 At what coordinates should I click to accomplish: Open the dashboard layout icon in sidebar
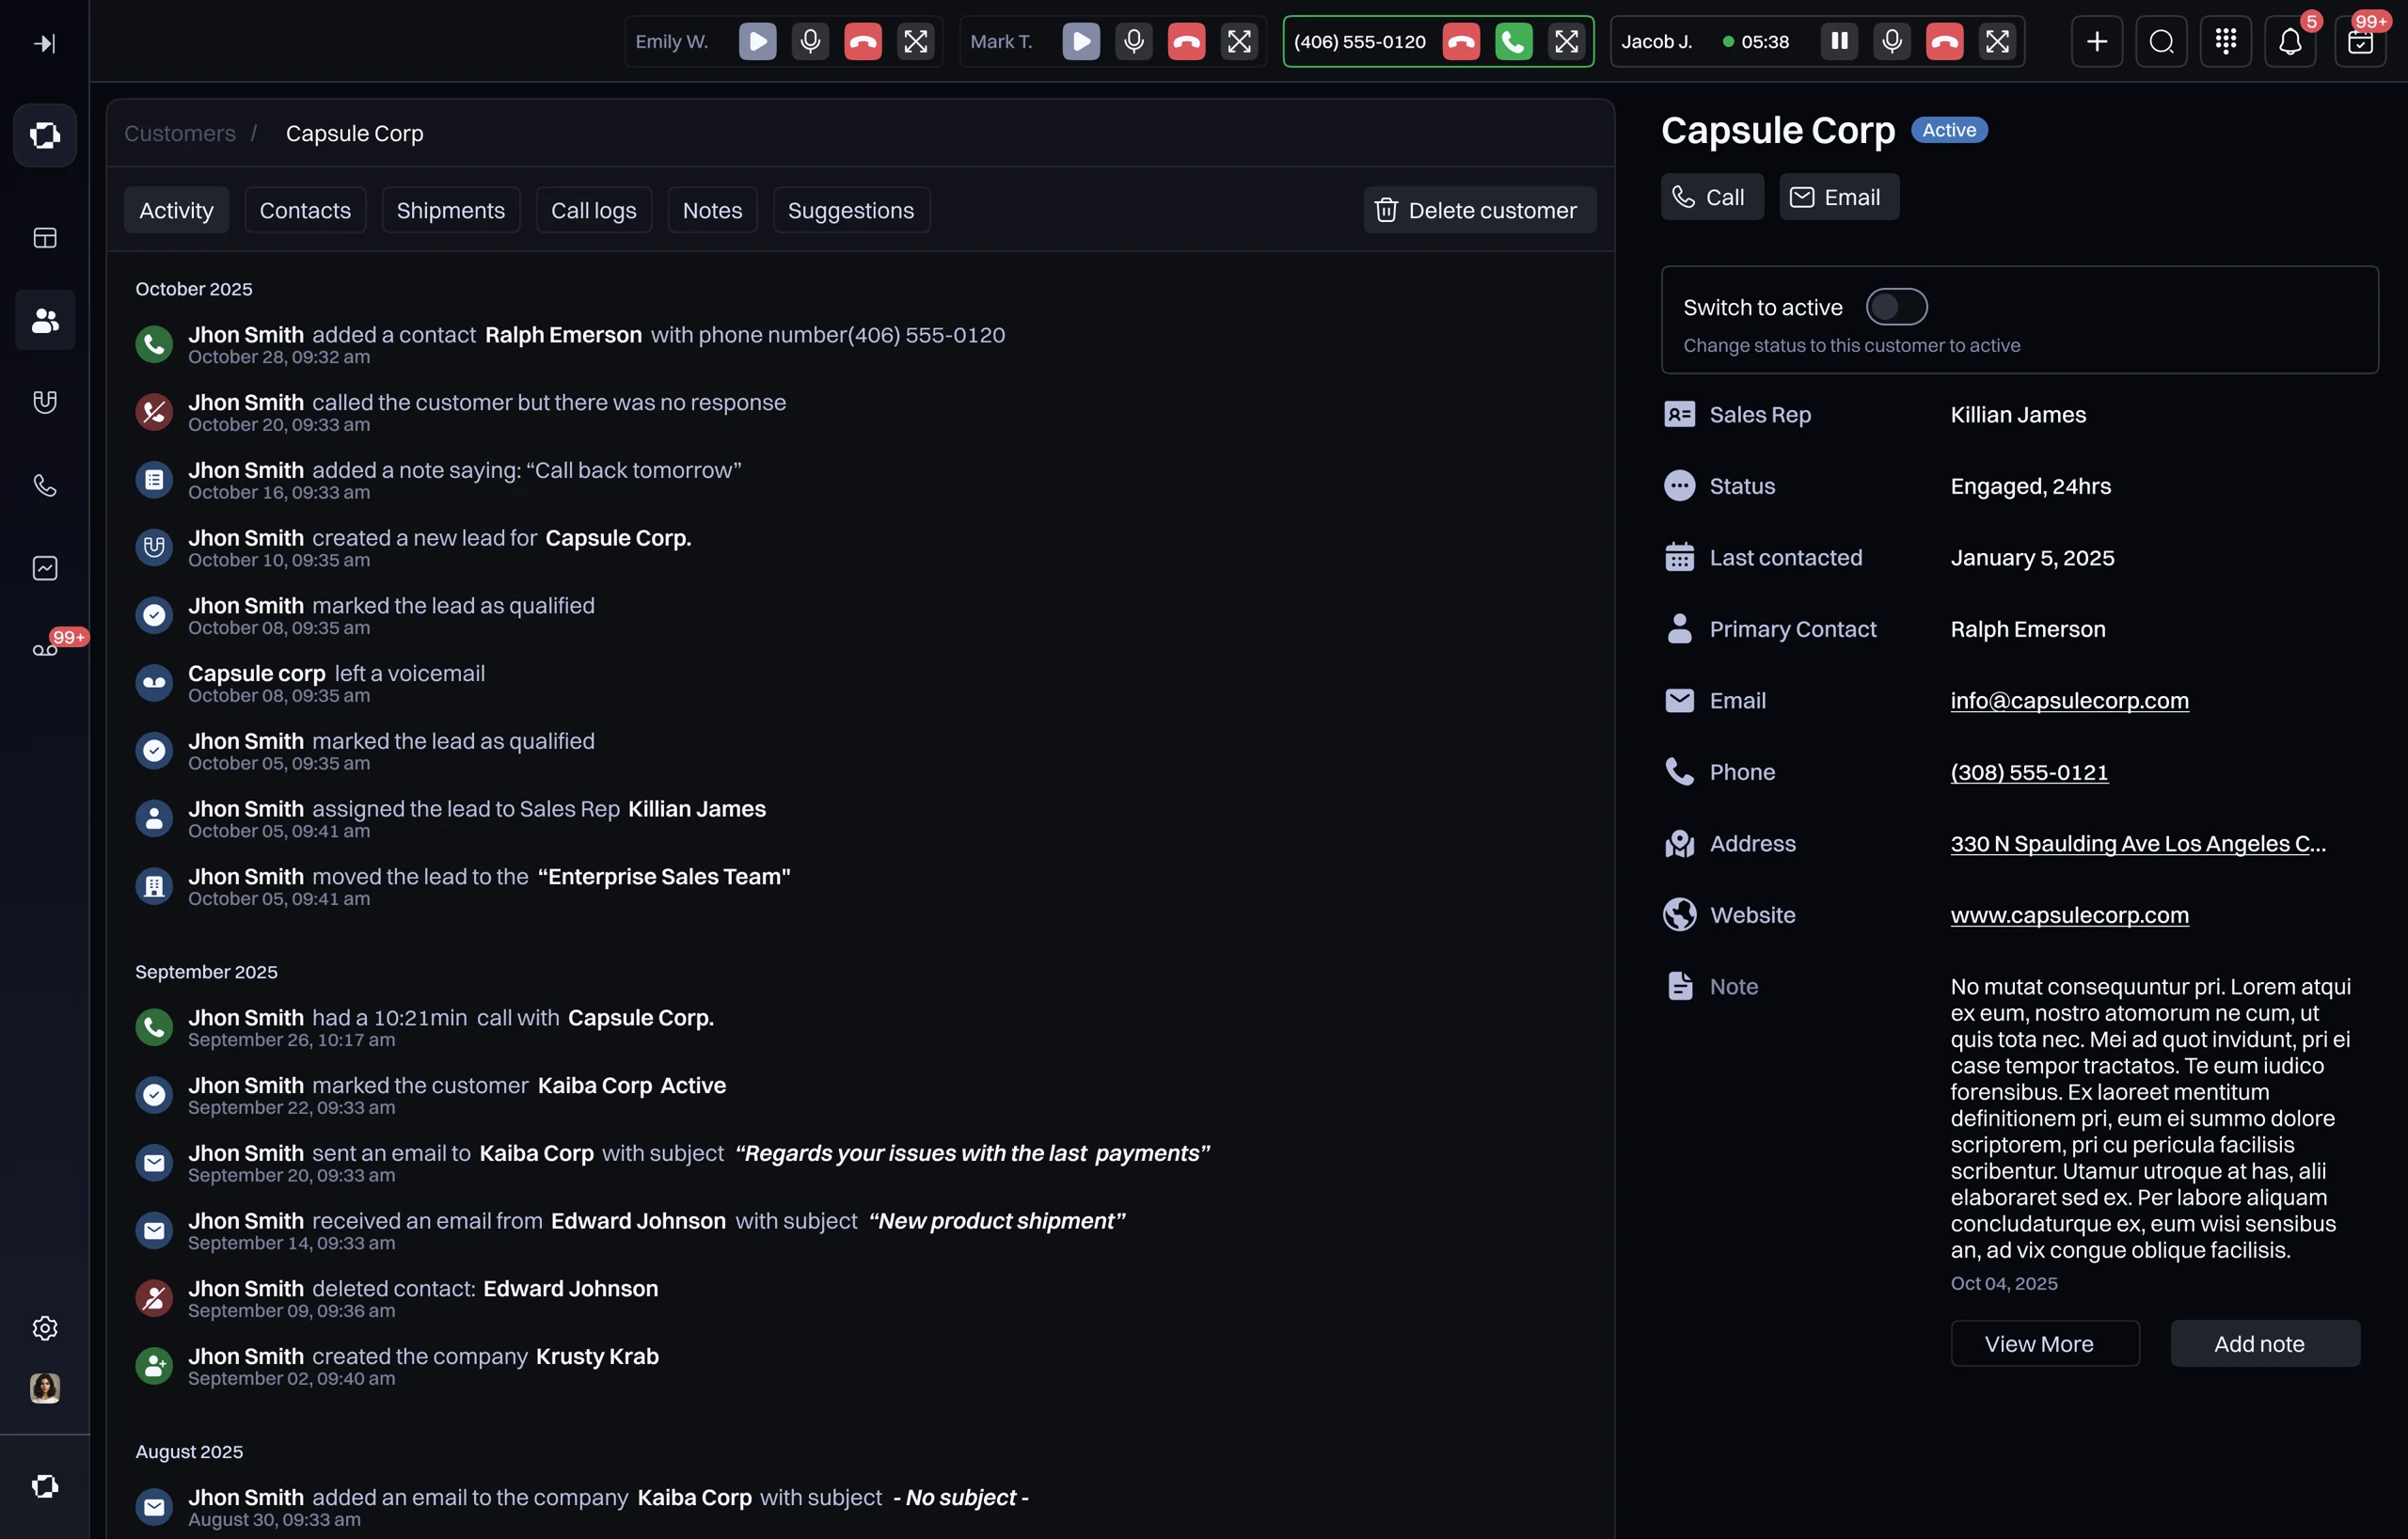pyautogui.click(x=45, y=238)
